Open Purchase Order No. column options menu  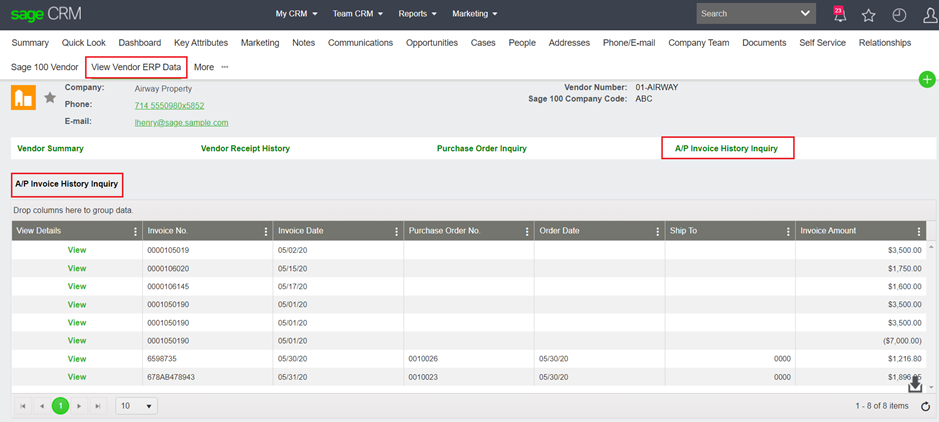(x=528, y=232)
